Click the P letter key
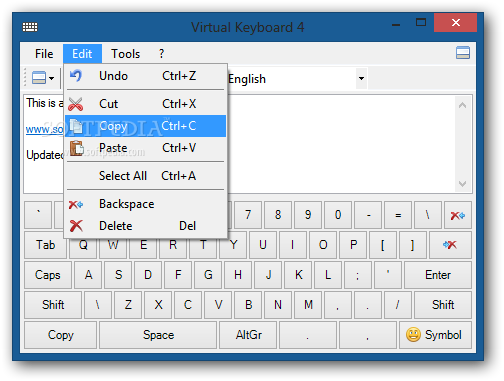The height and width of the screenshot is (381, 504). tap(353, 245)
